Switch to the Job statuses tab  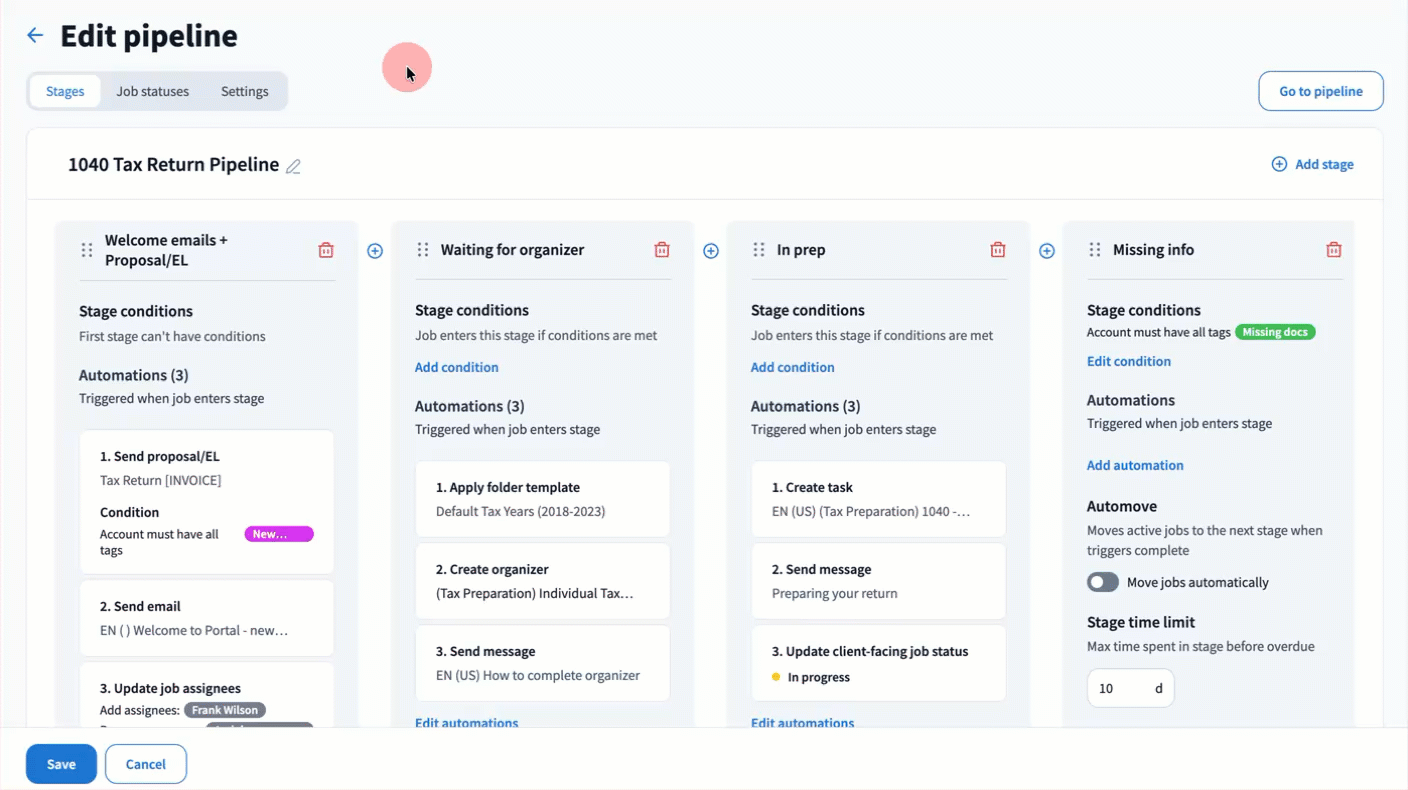pyautogui.click(x=152, y=91)
